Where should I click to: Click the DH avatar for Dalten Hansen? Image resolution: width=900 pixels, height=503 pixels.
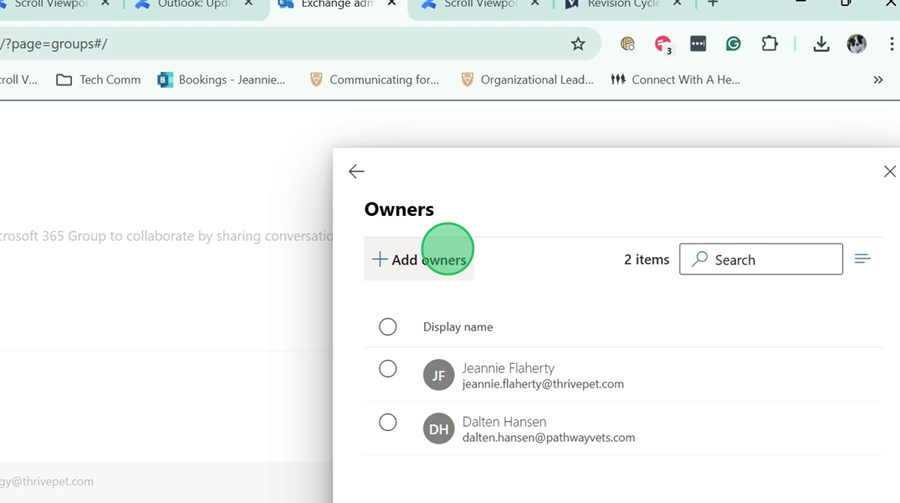[x=438, y=430]
